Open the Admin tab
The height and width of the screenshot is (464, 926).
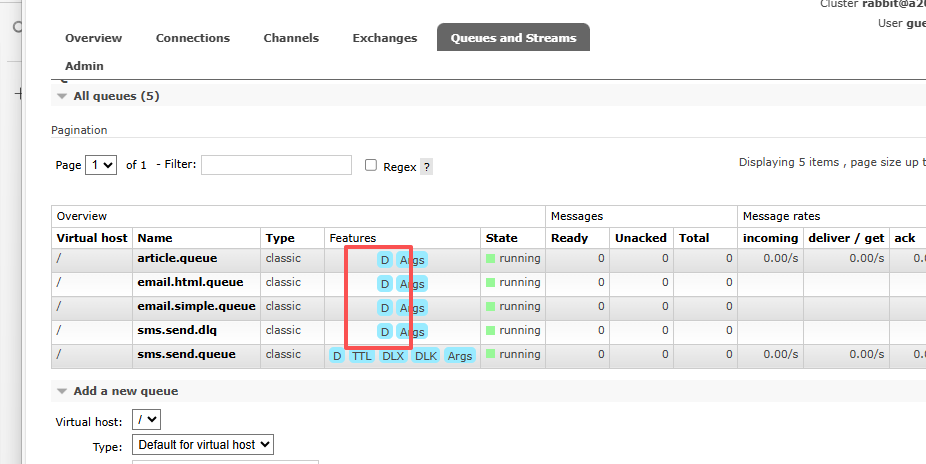(x=84, y=66)
